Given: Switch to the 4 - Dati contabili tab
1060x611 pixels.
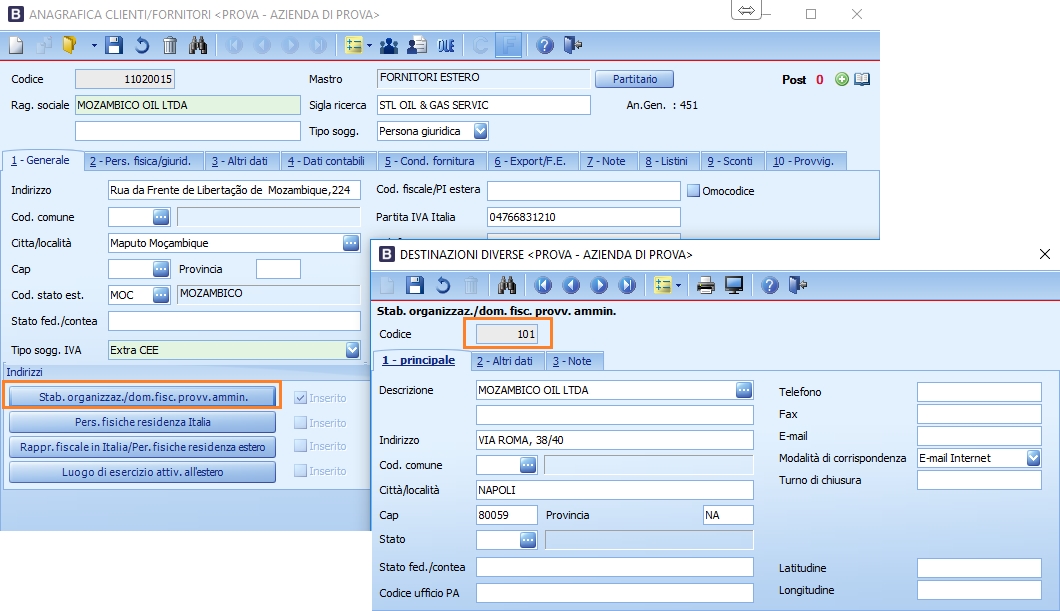Looking at the screenshot, I should (328, 161).
